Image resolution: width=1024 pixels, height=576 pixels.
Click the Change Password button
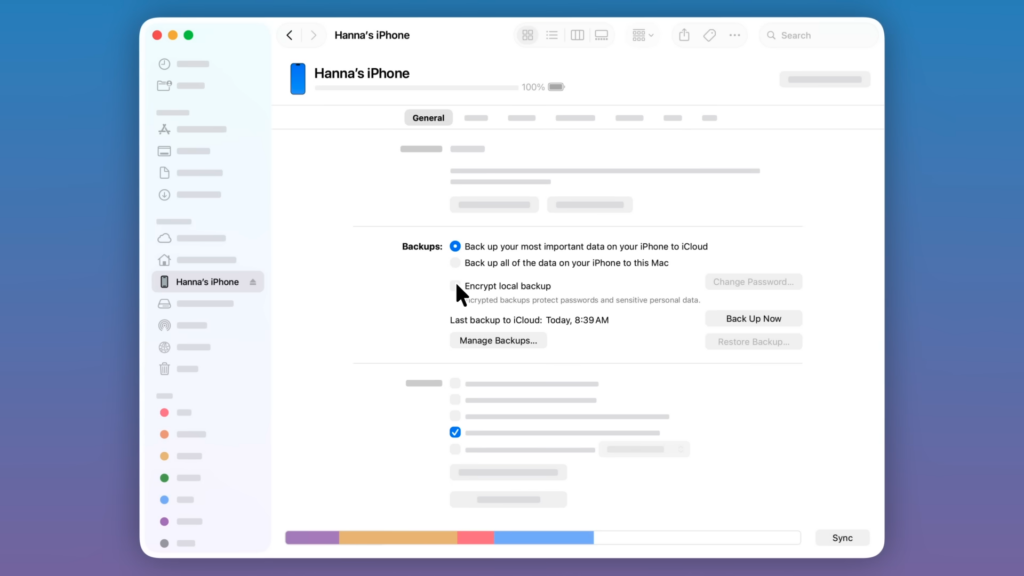(x=754, y=282)
